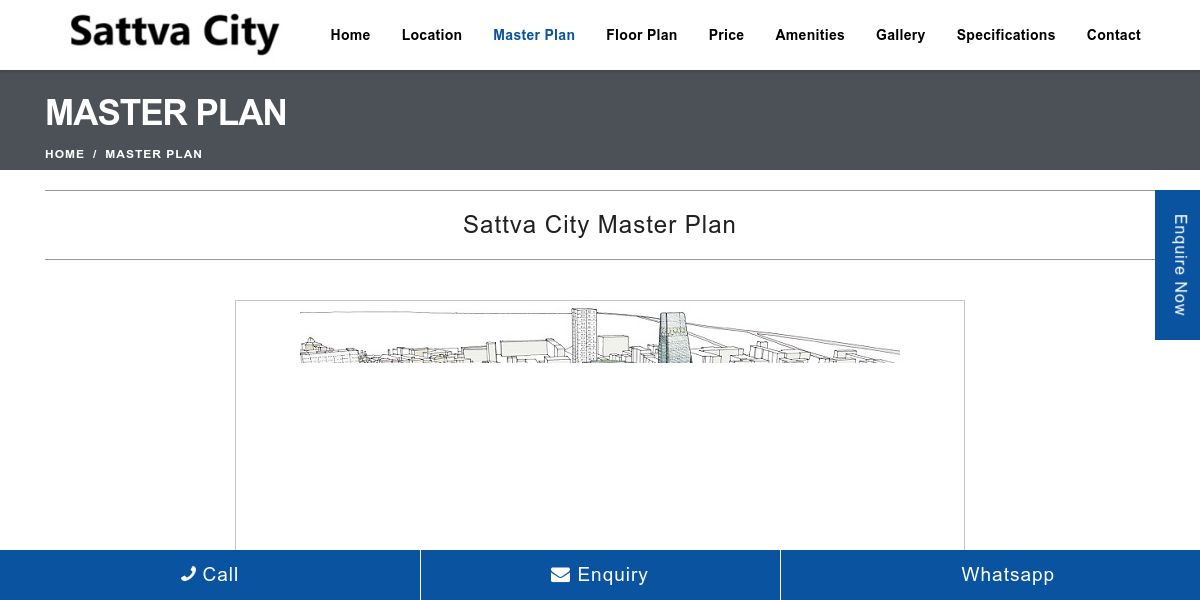Image resolution: width=1200 pixels, height=600 pixels.
Task: Select the Master Plan nav item
Action: (x=534, y=35)
